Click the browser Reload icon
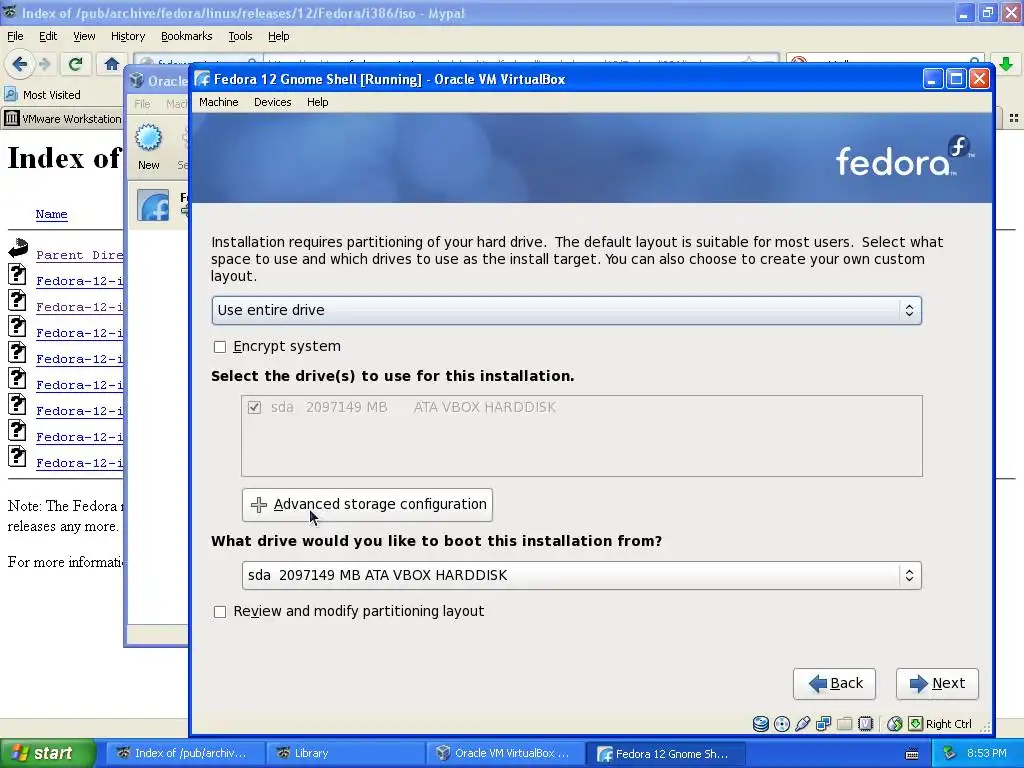This screenshot has width=1024, height=768. (75, 63)
